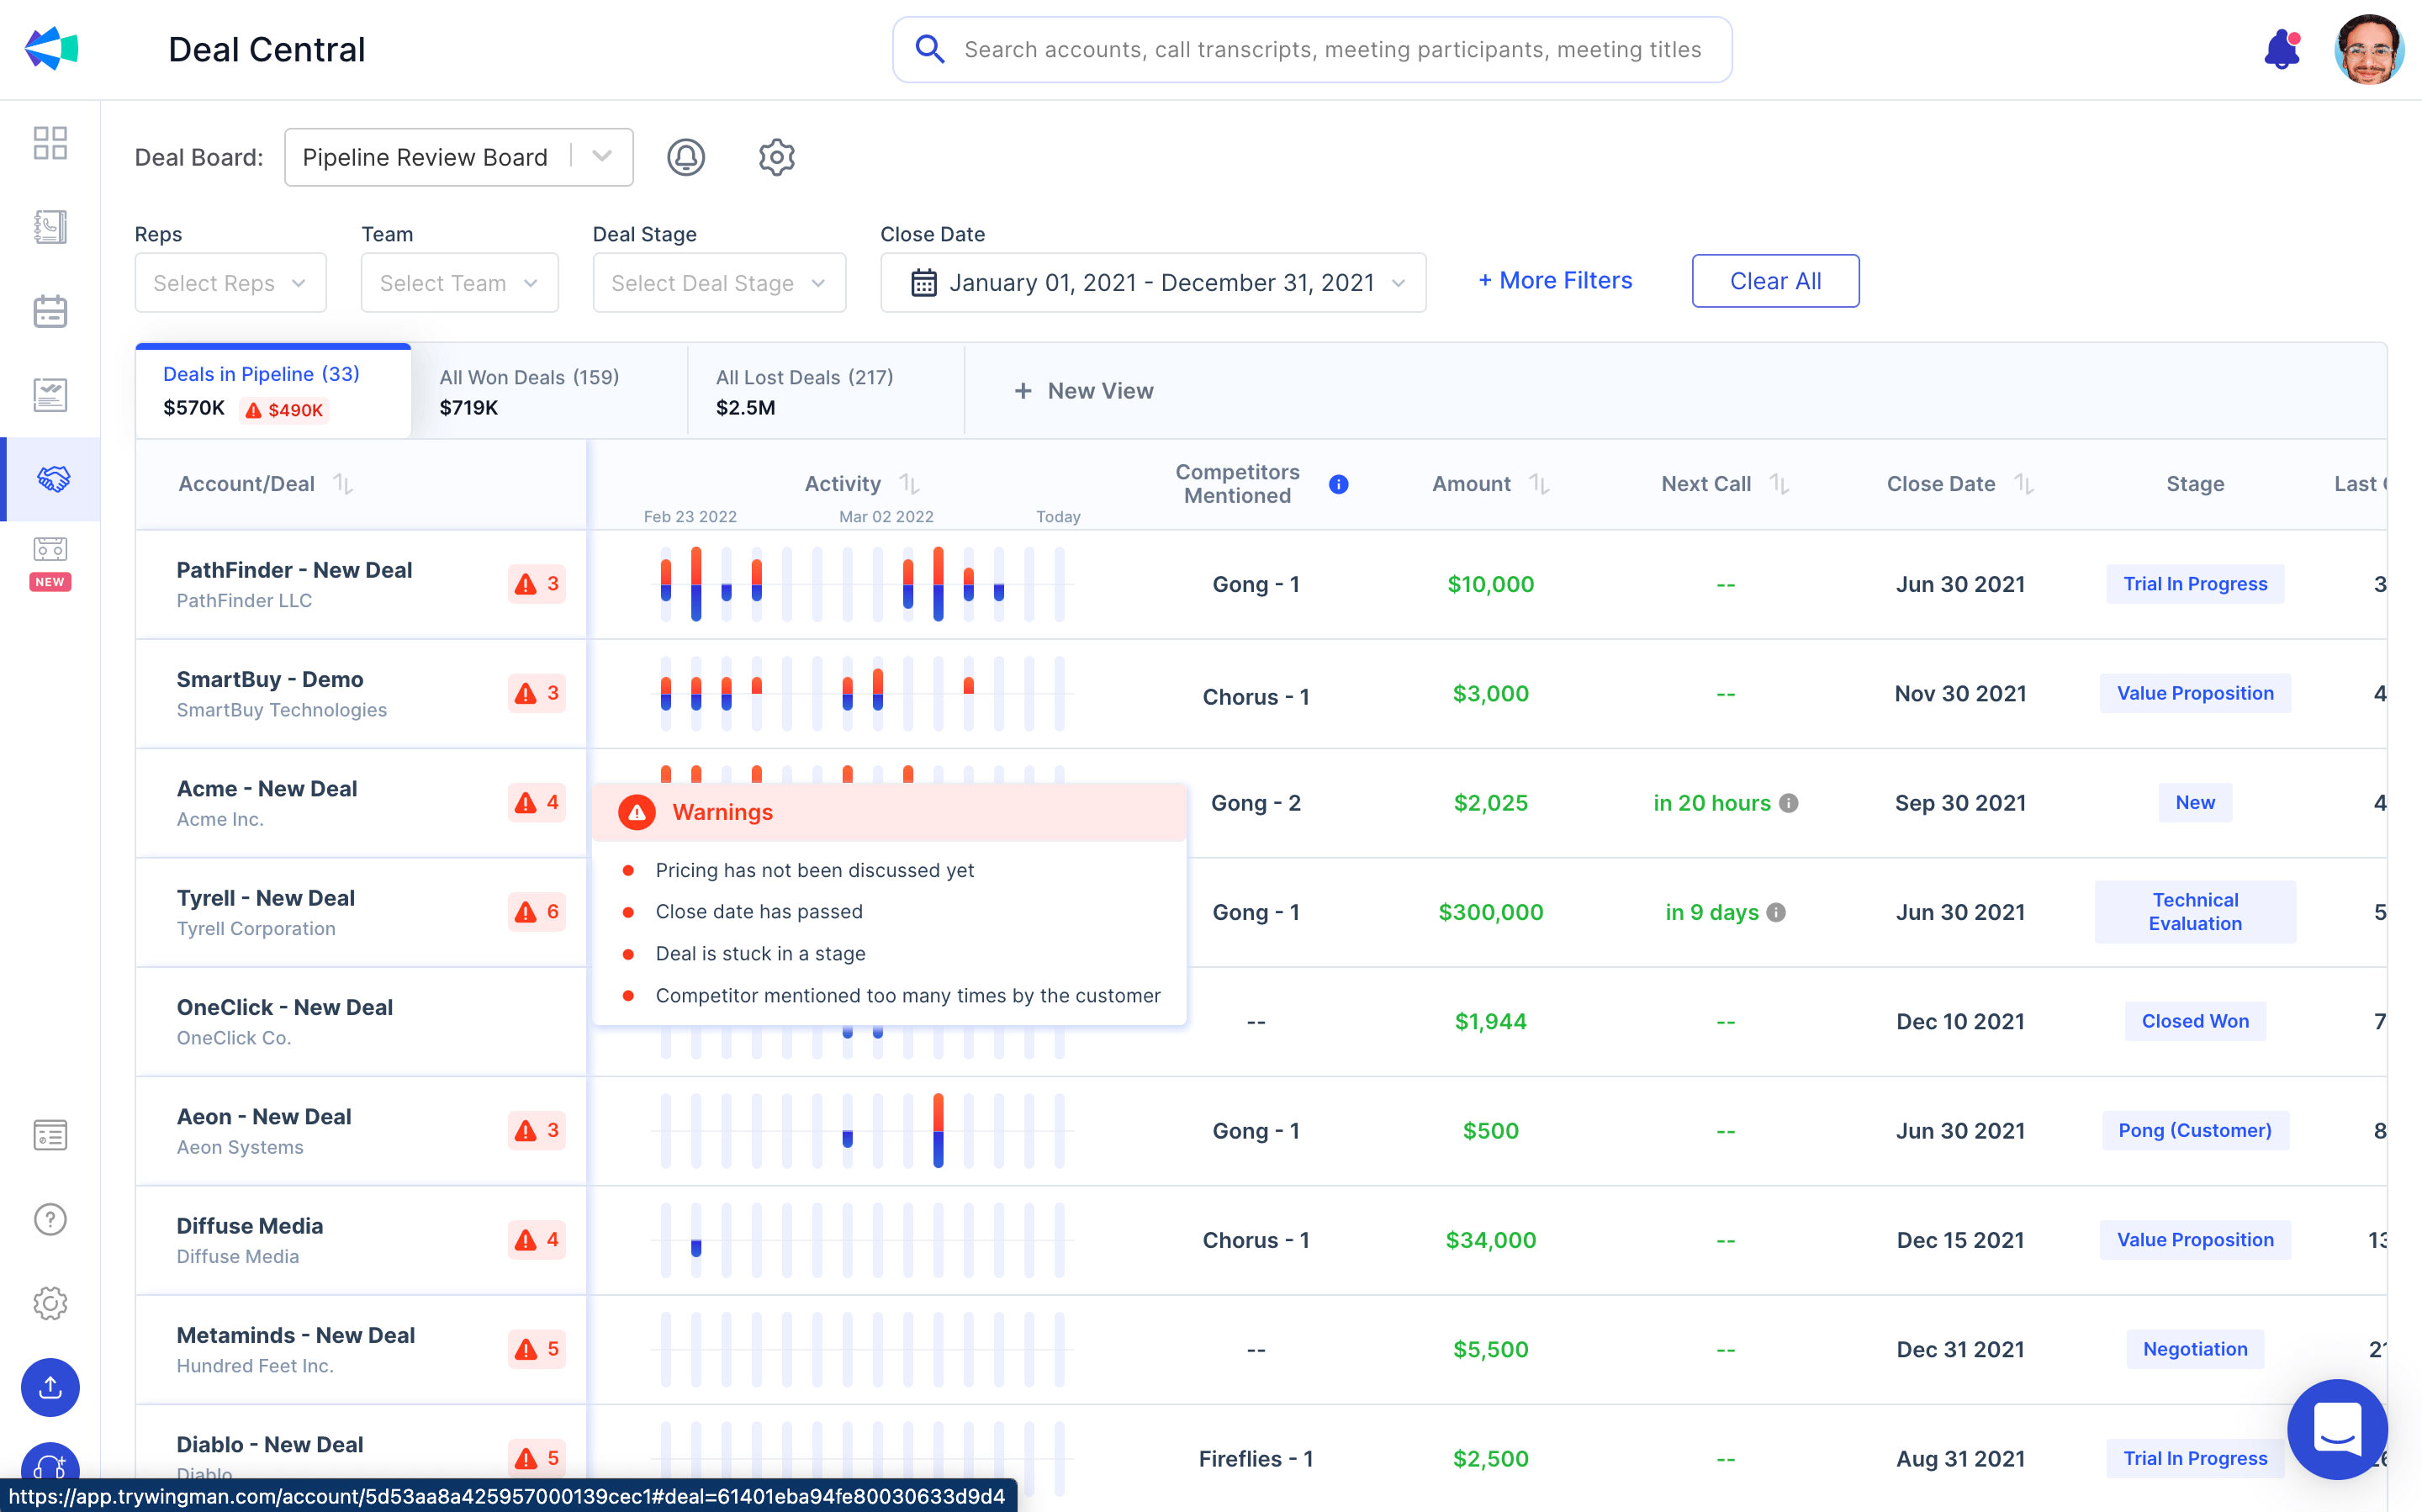Open the Select Deal Stage dropdown
Screen dimensions: 2422x1512
719,283
